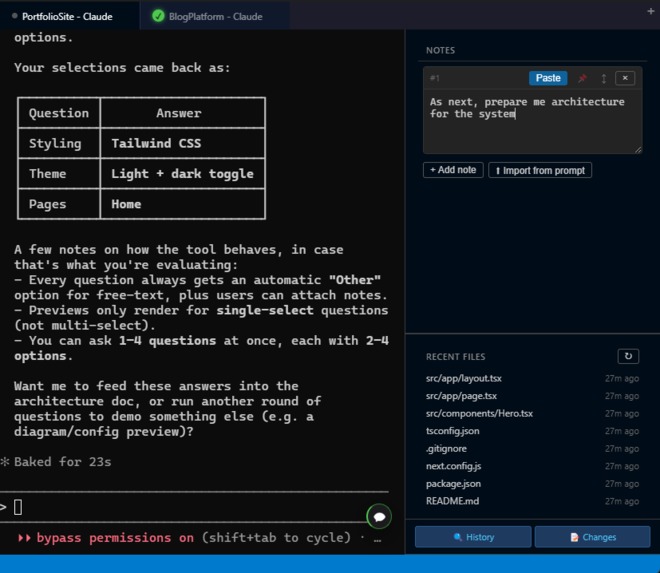Refresh the Recent Files list
Viewport: 660px width, 573px height.
click(x=628, y=356)
